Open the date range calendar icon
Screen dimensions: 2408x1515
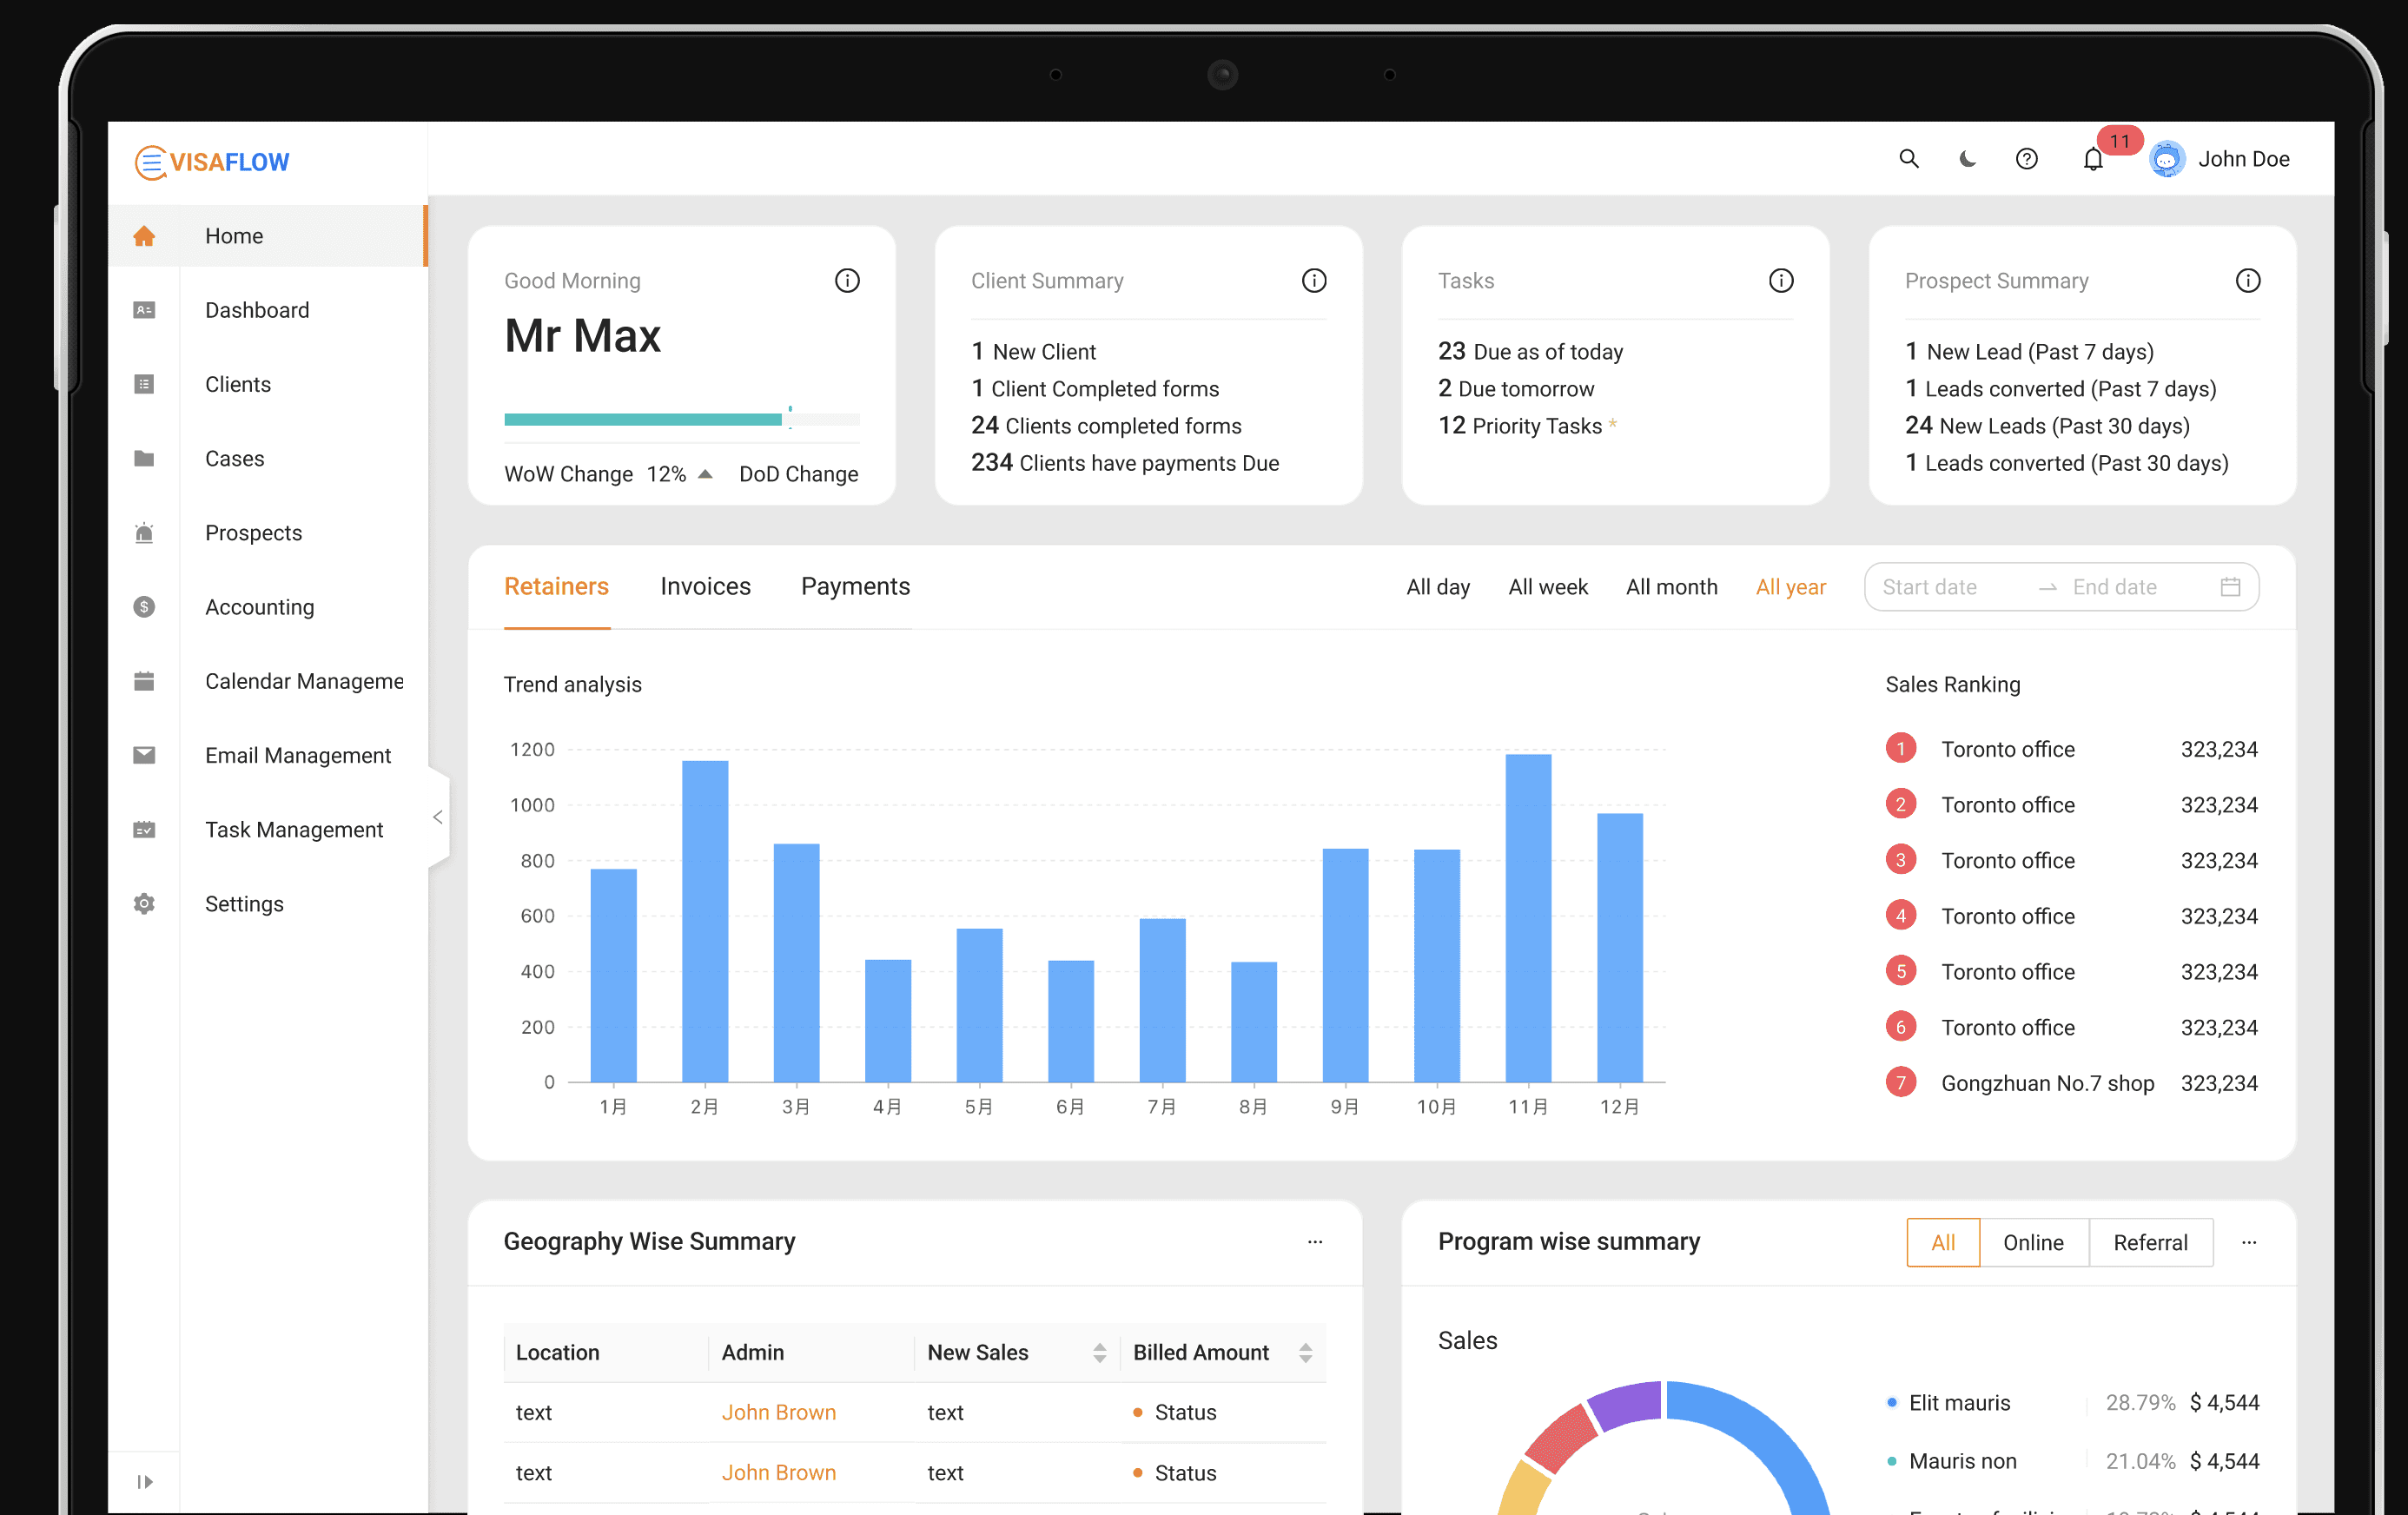[x=2229, y=587]
